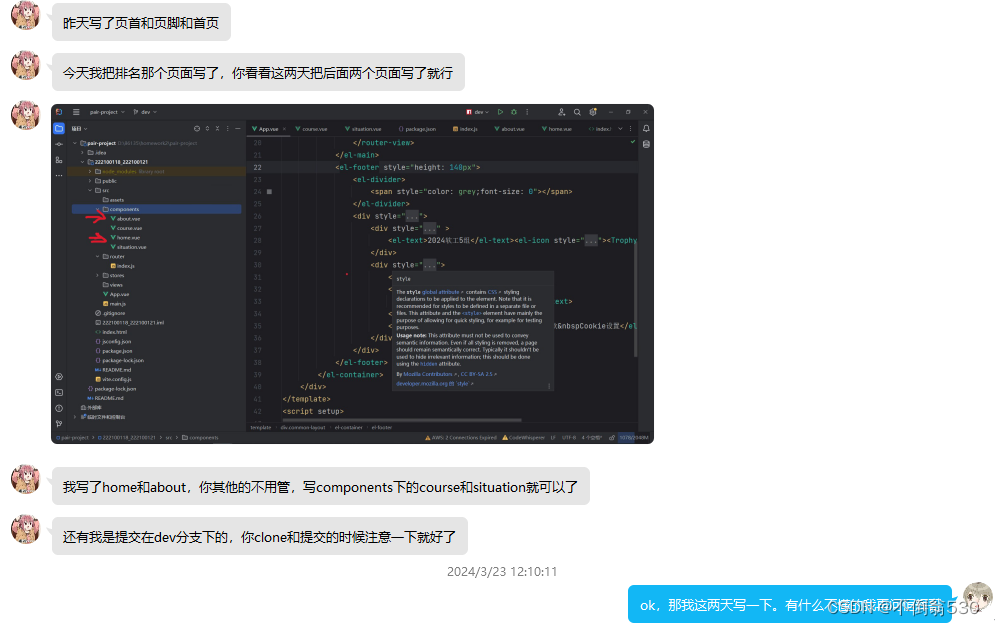This screenshot has height=626, width=995.
Task: Click the timestamp 2024/3/23 12:10:11
Action: [x=502, y=572]
